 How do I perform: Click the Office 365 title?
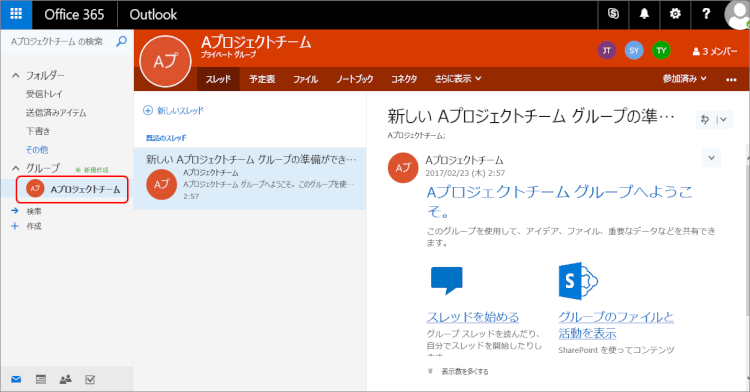tap(74, 14)
